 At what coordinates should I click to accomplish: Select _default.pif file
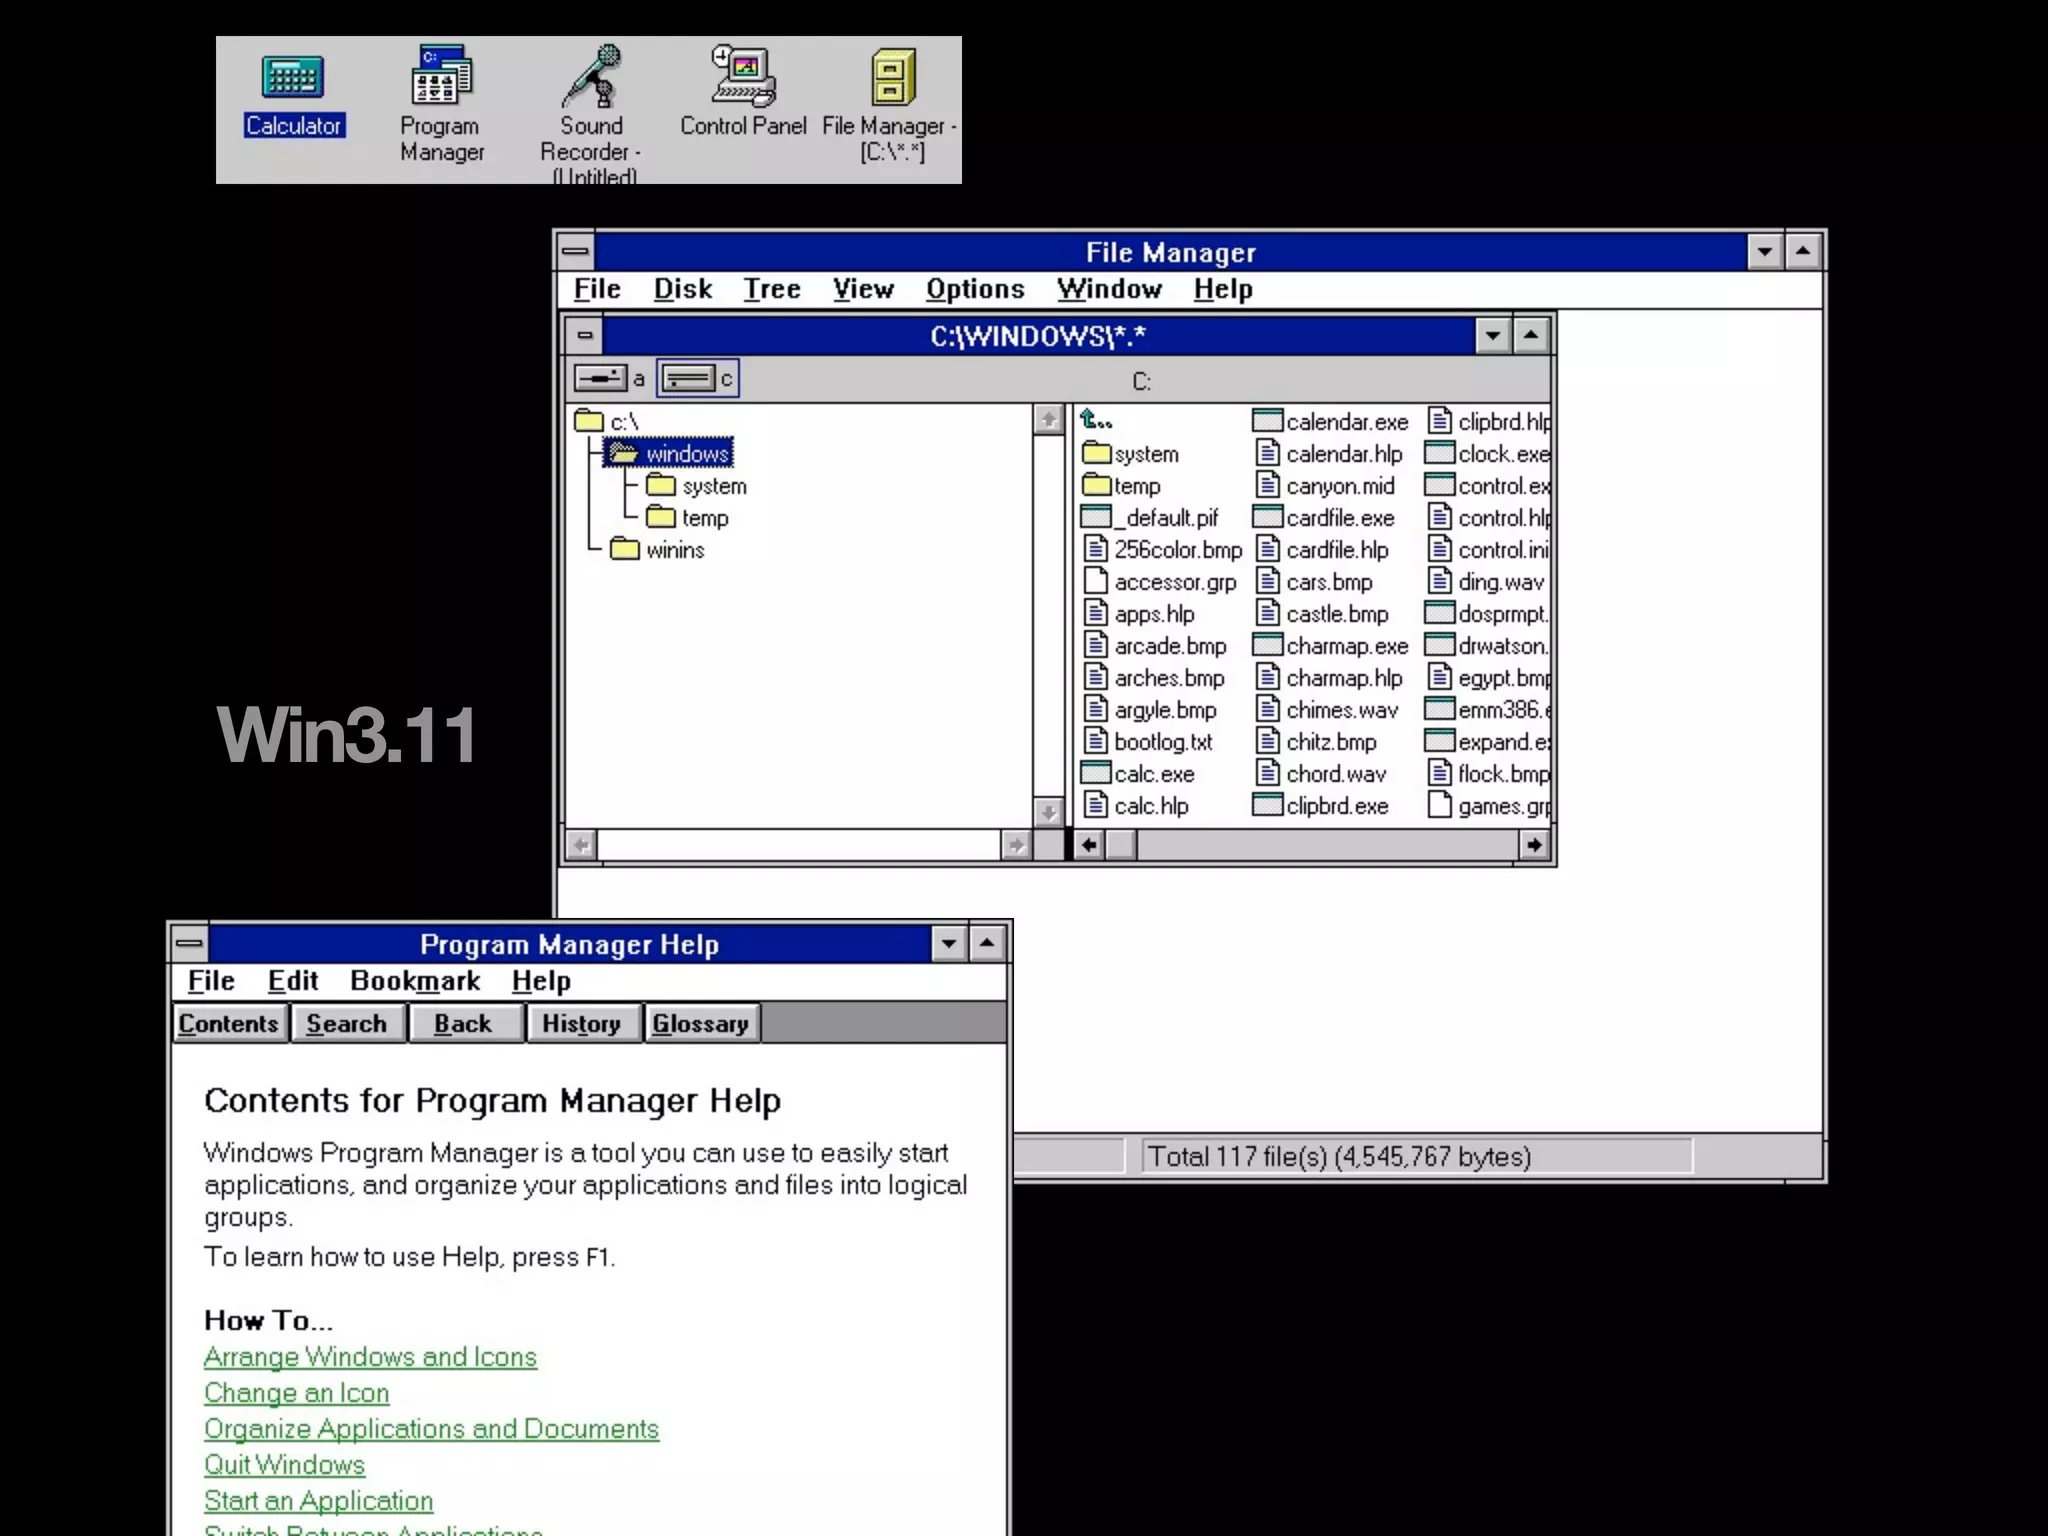1150,518
